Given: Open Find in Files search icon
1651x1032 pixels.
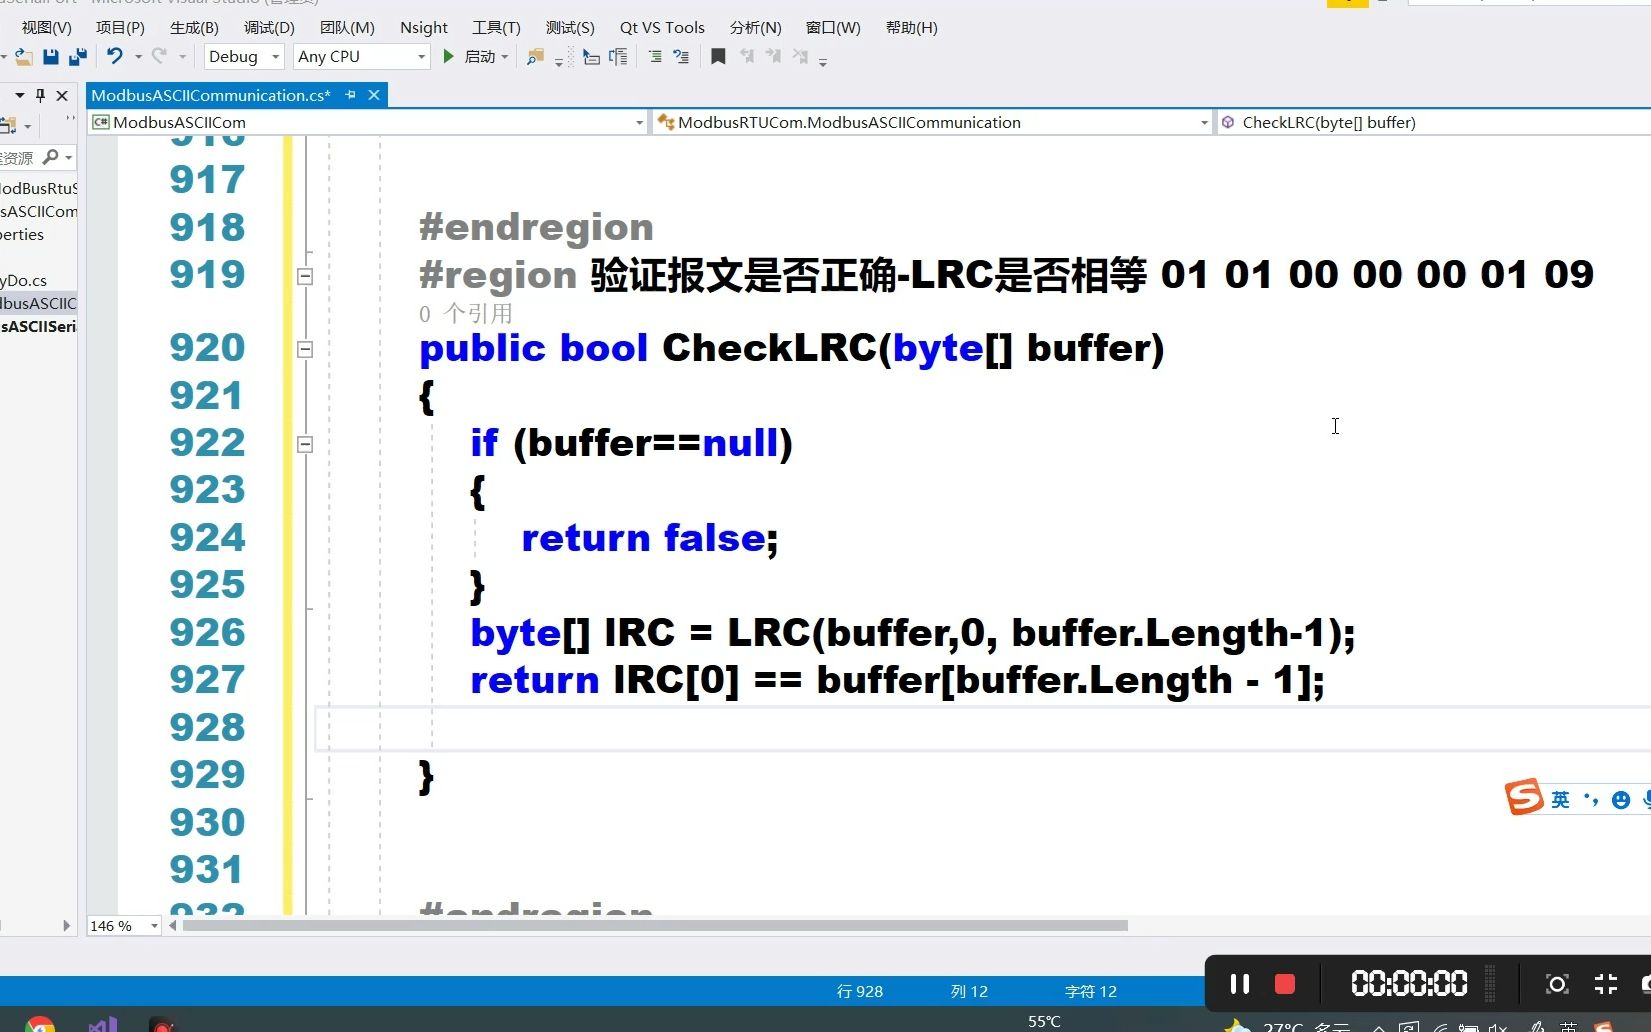Looking at the screenshot, I should [x=534, y=57].
